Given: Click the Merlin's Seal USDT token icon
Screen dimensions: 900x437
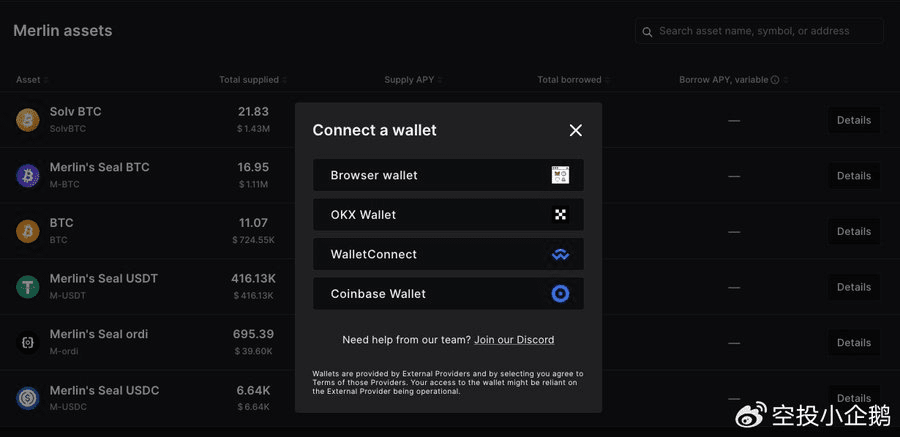Looking at the screenshot, I should point(28,287).
